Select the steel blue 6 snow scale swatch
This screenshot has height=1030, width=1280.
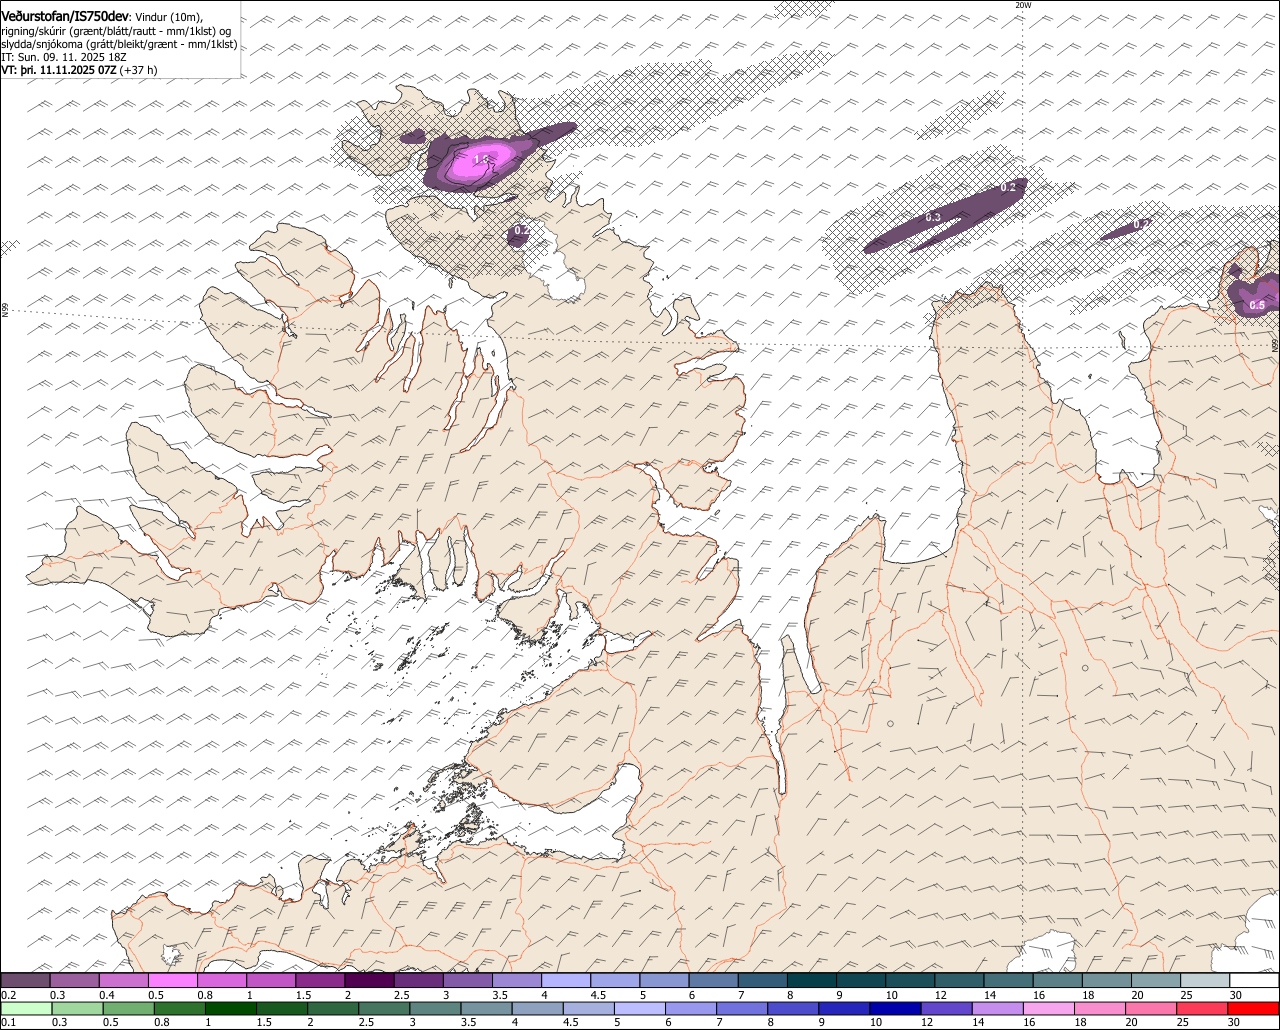pos(713,980)
